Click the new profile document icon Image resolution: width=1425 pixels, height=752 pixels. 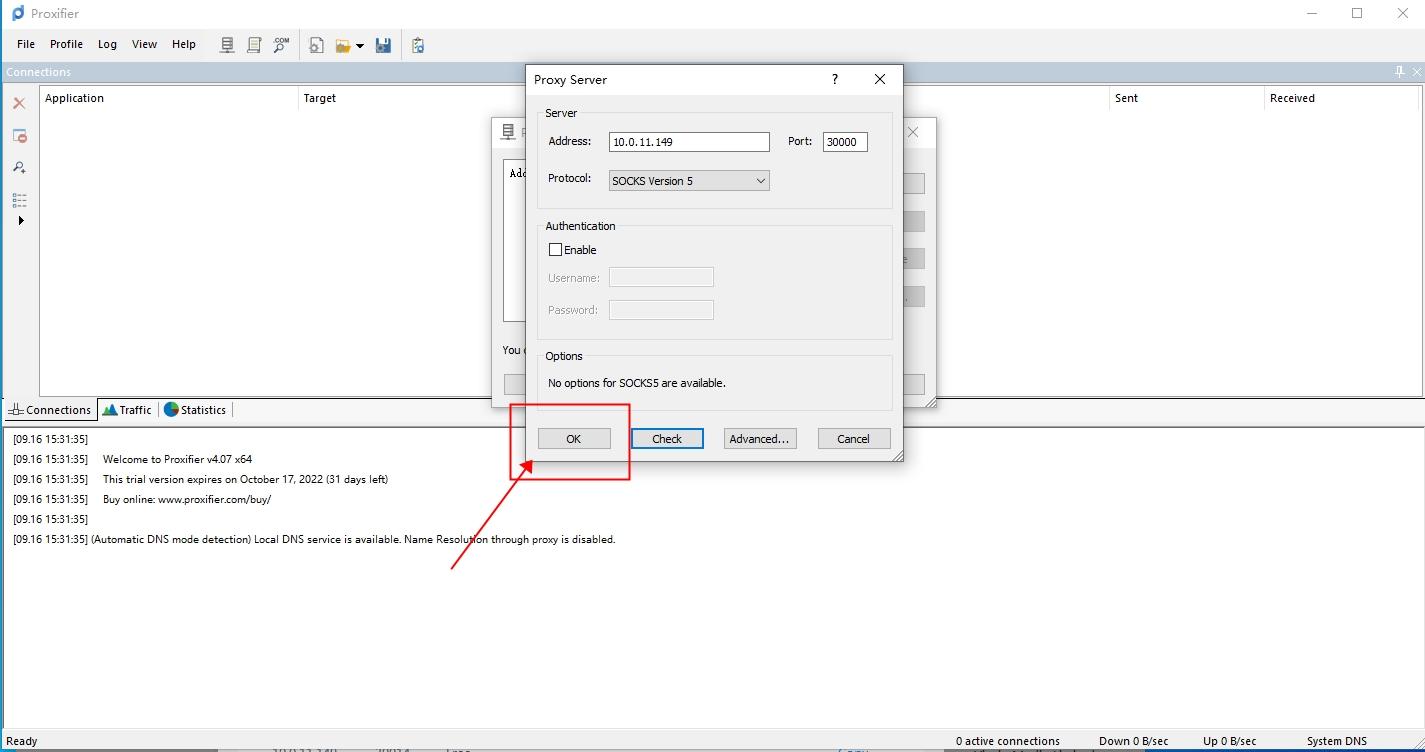[316, 45]
